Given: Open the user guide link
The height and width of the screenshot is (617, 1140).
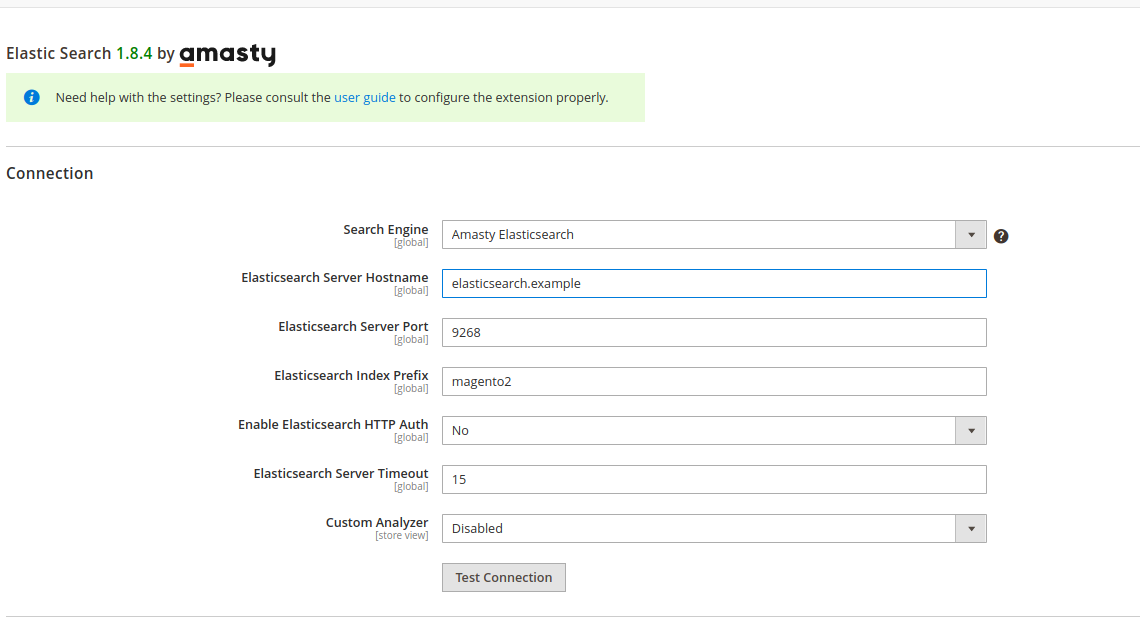Looking at the screenshot, I should click(364, 97).
